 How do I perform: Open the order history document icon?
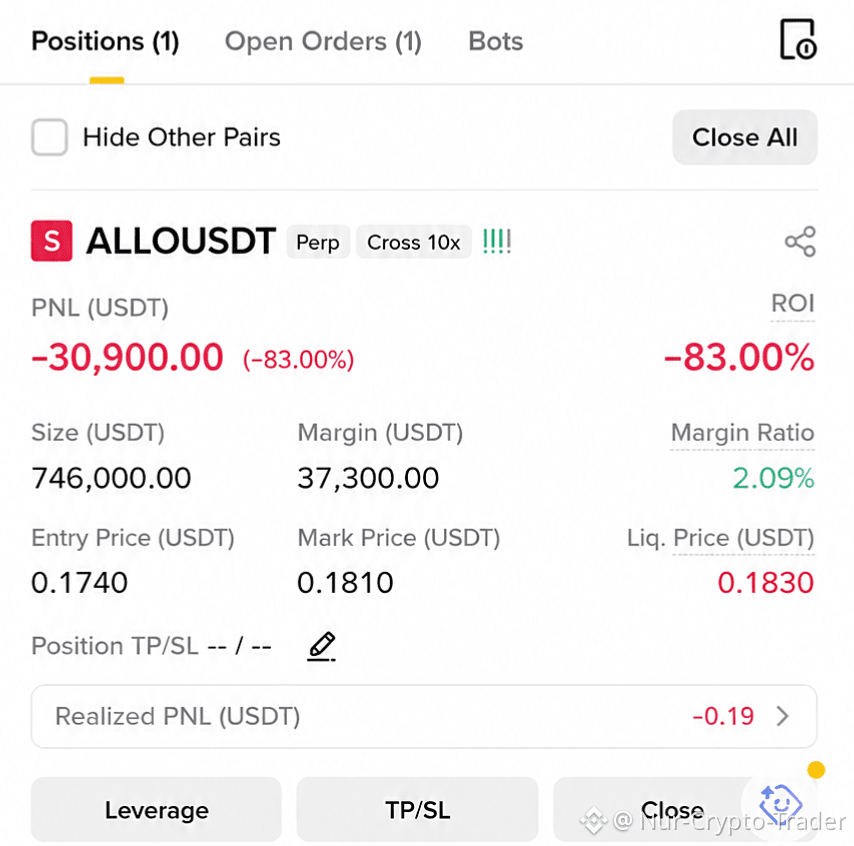coord(798,39)
